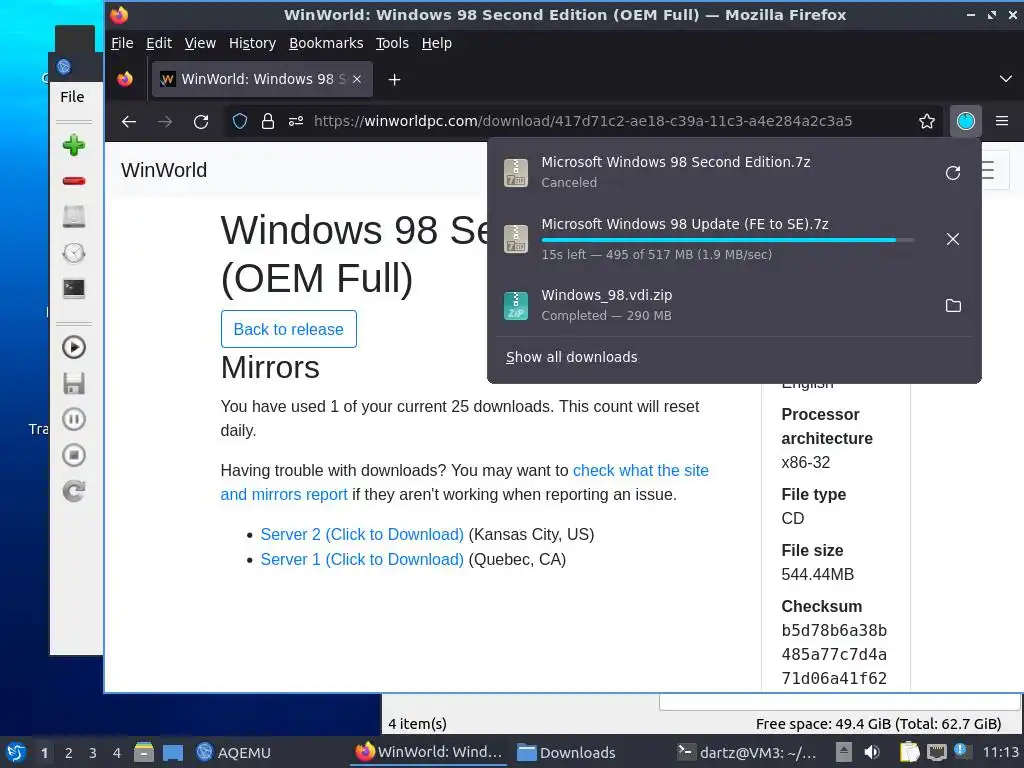The height and width of the screenshot is (768, 1024).
Task: Click show desktop taskbar icon
Action: click(172, 753)
